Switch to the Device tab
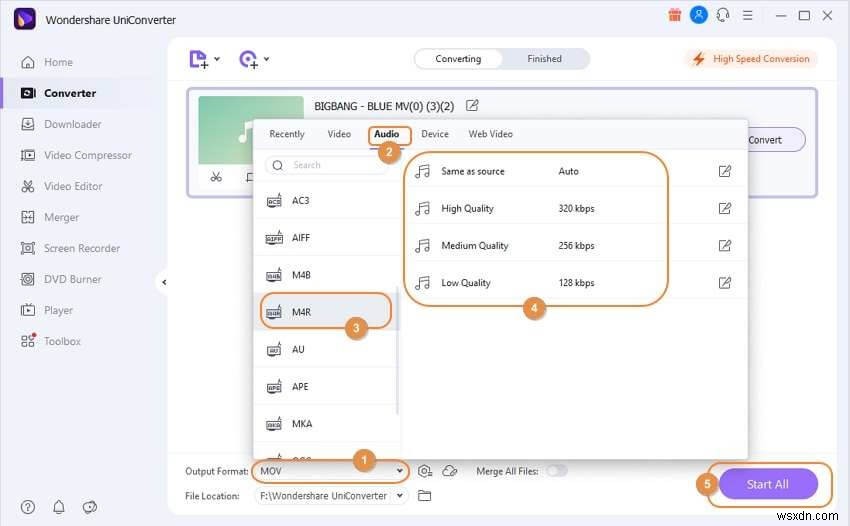Viewport: 850px width, 526px height. tap(435, 134)
